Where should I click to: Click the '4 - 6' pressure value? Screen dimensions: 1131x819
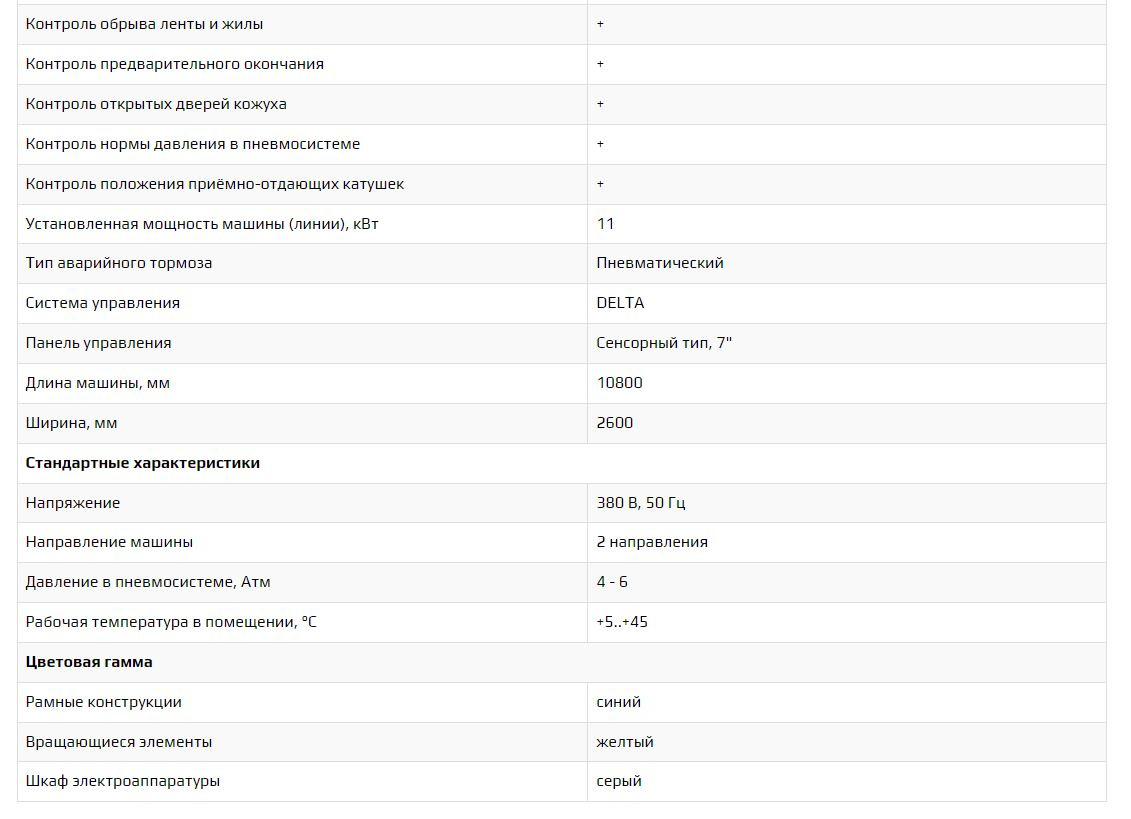[612, 582]
